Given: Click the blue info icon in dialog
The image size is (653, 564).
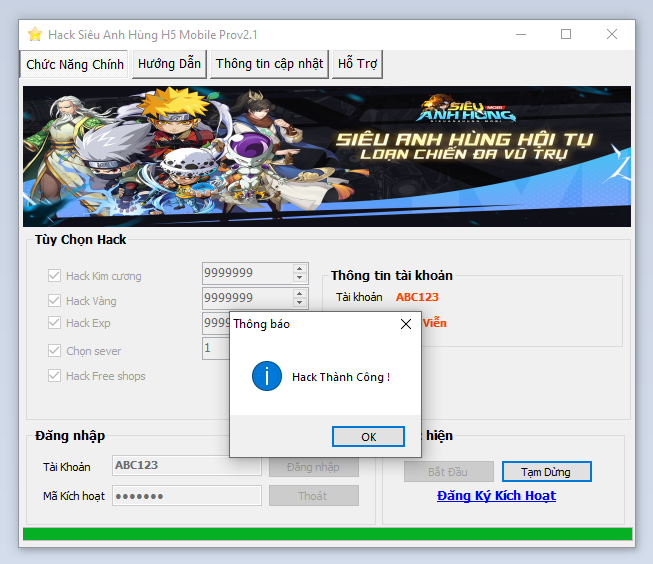Looking at the screenshot, I should coord(267,376).
